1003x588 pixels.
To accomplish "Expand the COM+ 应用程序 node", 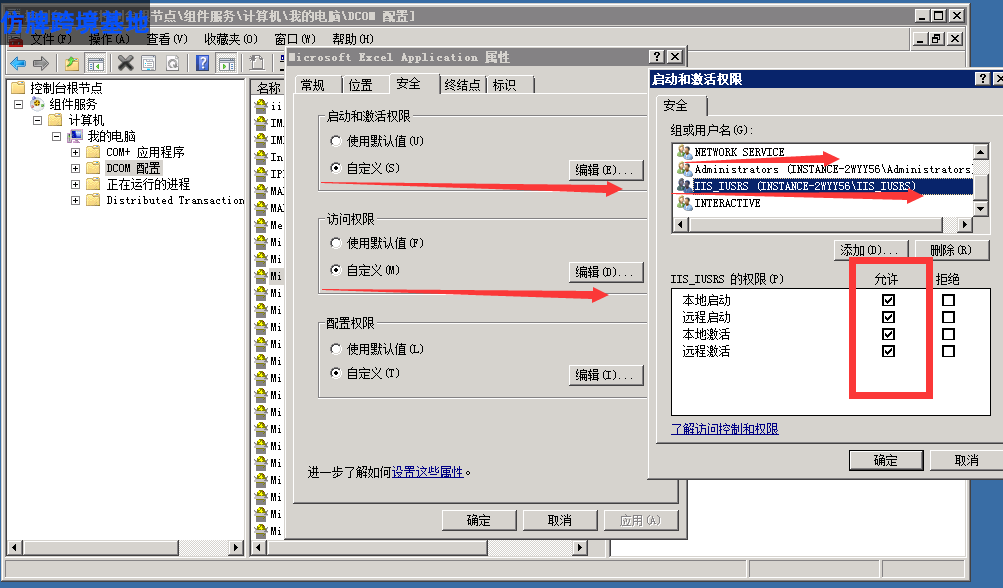I will pos(75,152).
